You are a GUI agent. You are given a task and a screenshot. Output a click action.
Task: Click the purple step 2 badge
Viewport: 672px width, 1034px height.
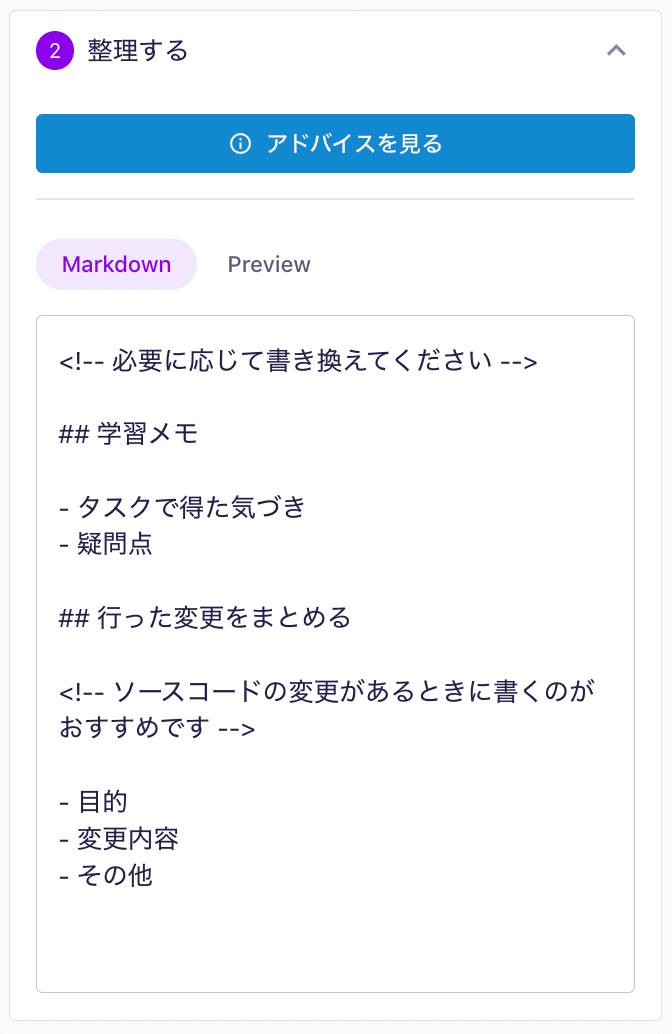[55, 51]
